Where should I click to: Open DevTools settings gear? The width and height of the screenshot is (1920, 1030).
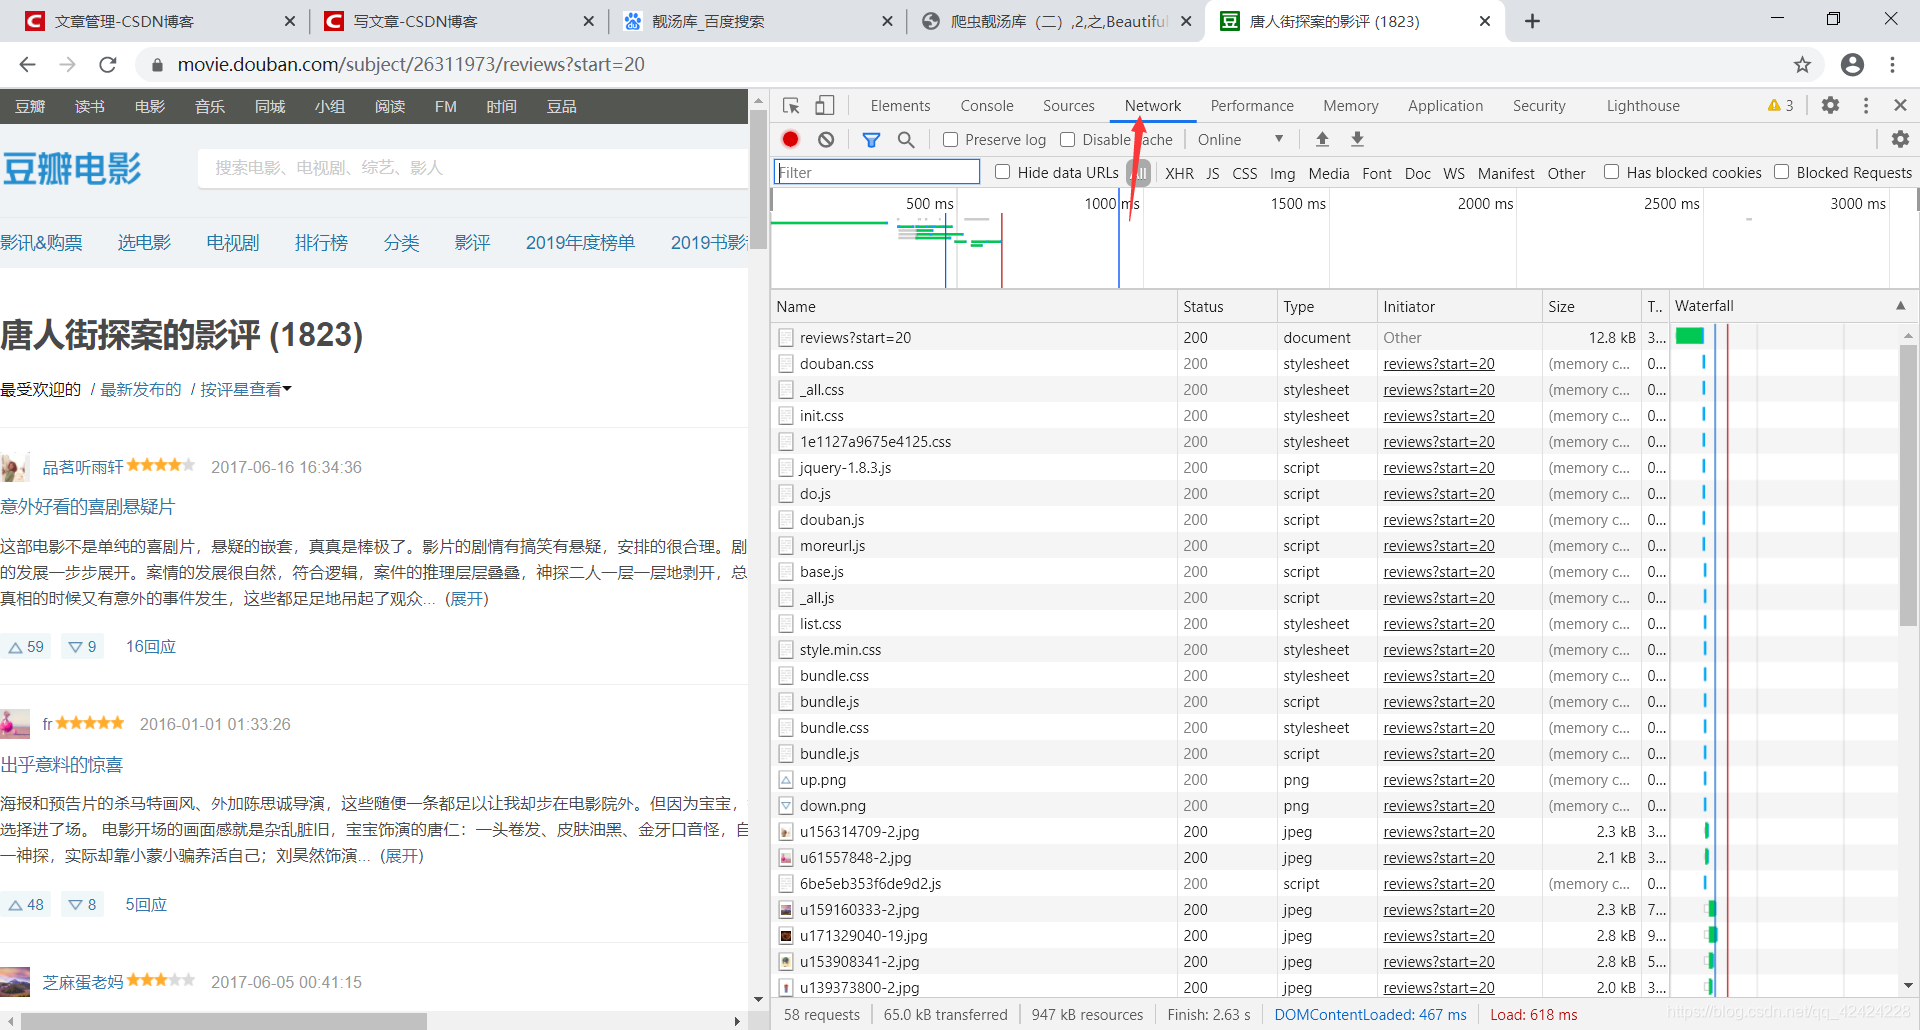tap(1830, 105)
